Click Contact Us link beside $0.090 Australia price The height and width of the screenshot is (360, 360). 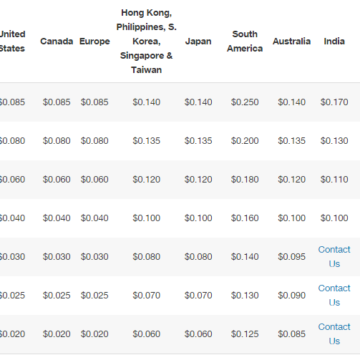pyautogui.click(x=334, y=295)
